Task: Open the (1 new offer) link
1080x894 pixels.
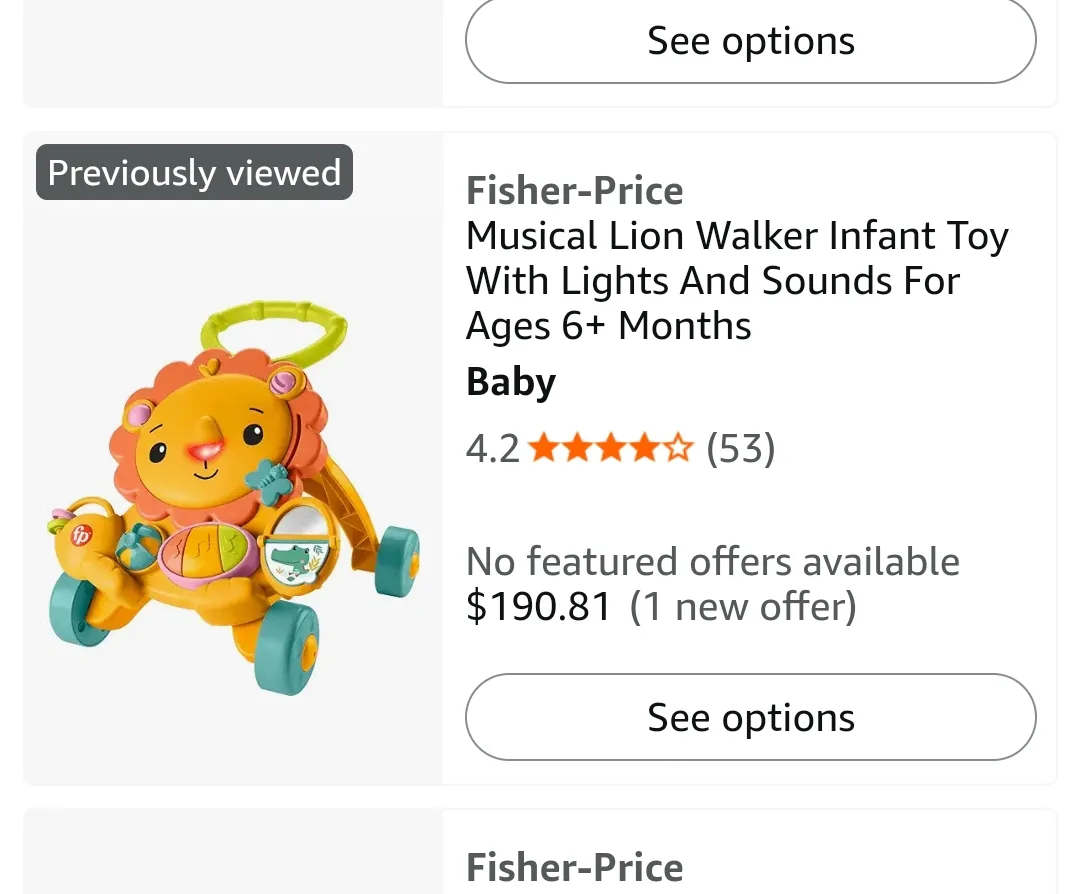Action: [x=742, y=607]
